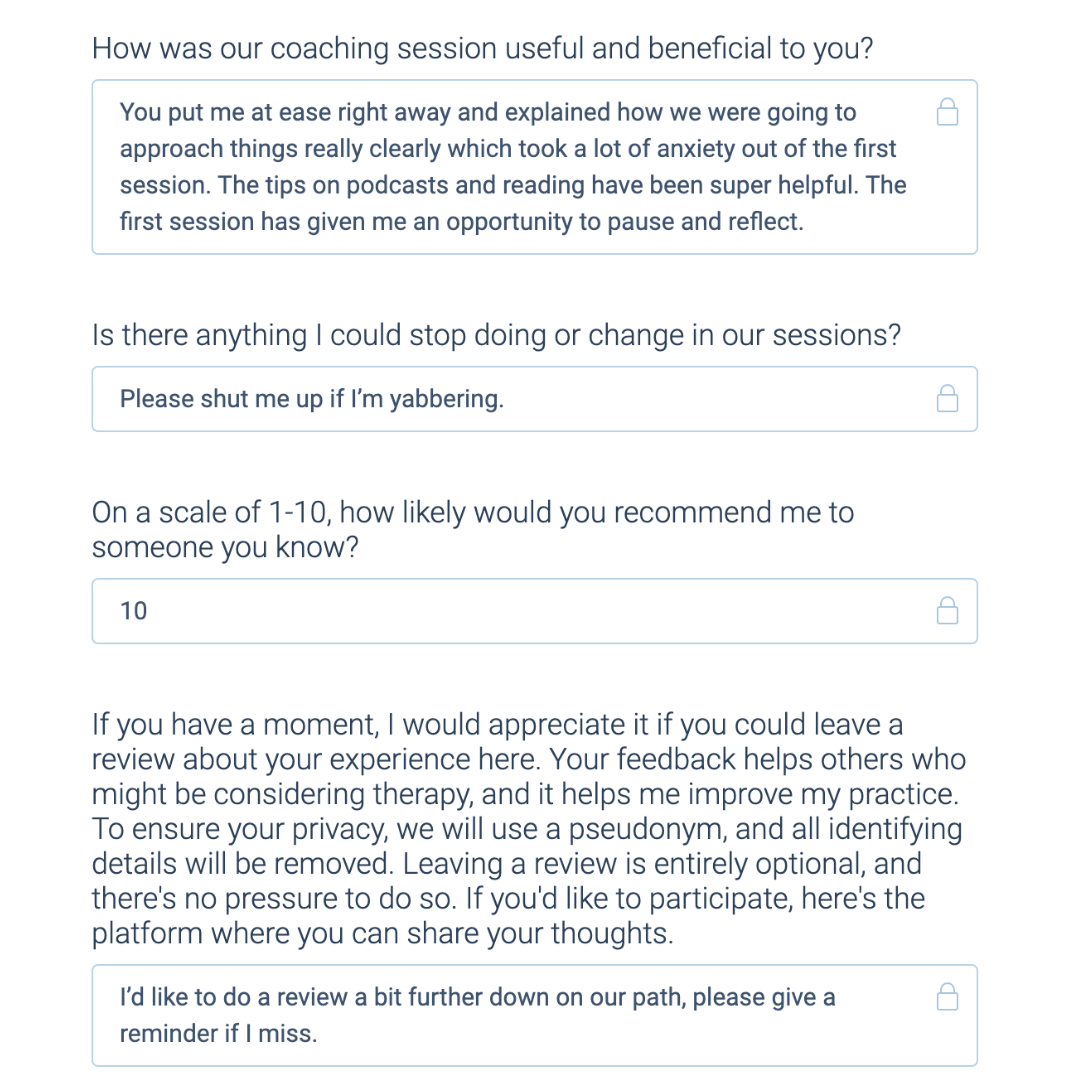Click the 'tips on podcasts and reading' sentence
Viewport: 1080px width, 1080px height.
click(x=539, y=185)
